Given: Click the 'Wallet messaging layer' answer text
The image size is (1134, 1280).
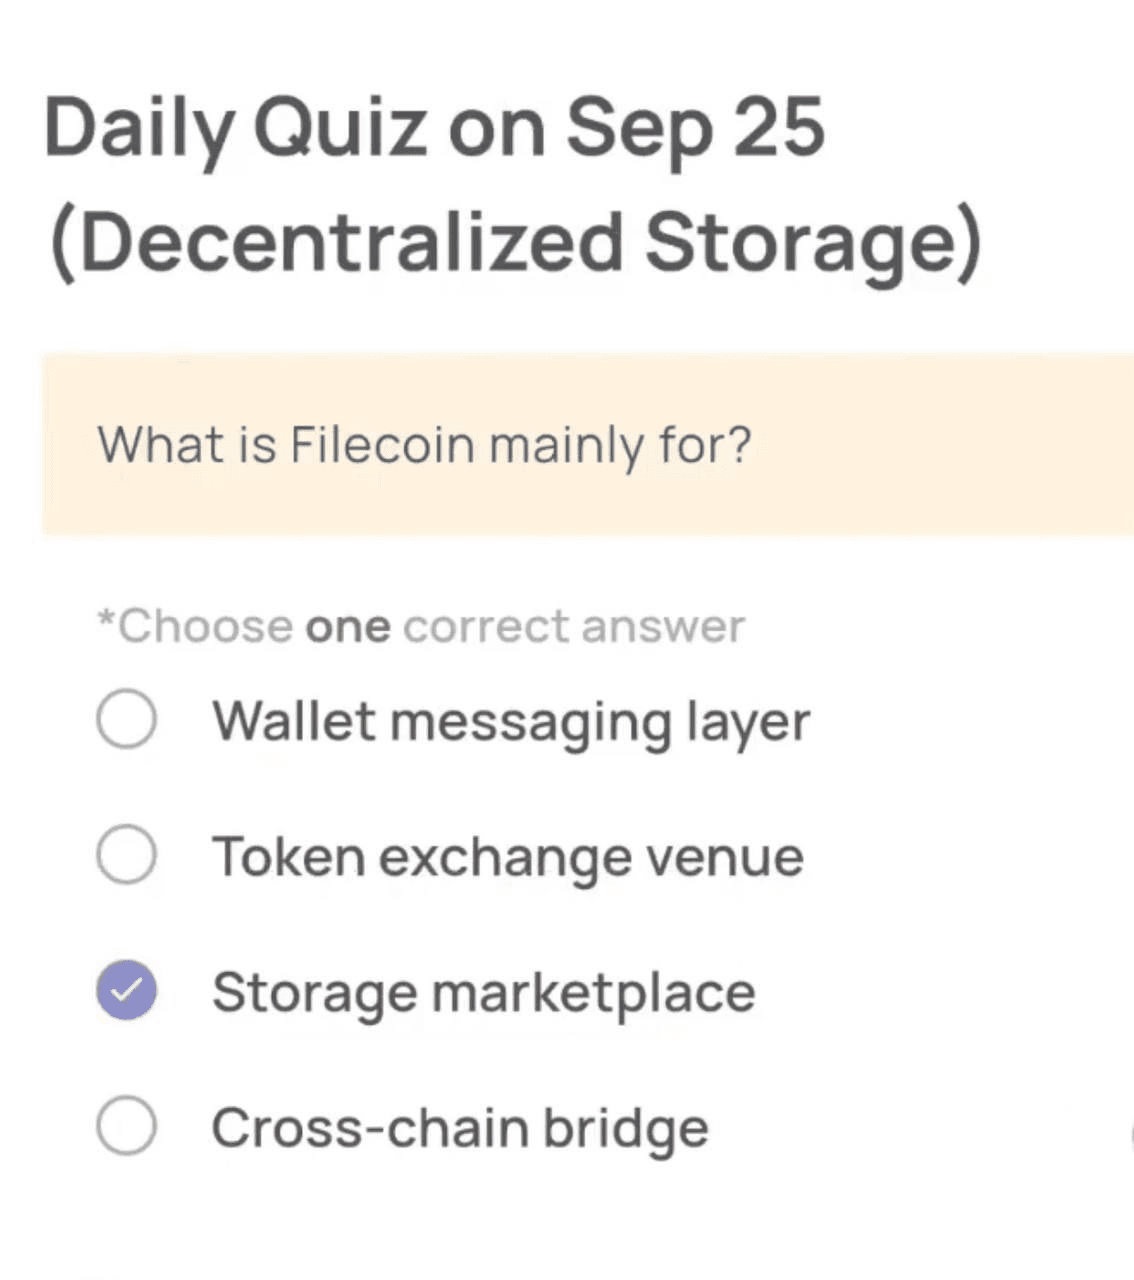Looking at the screenshot, I should click(x=510, y=722).
